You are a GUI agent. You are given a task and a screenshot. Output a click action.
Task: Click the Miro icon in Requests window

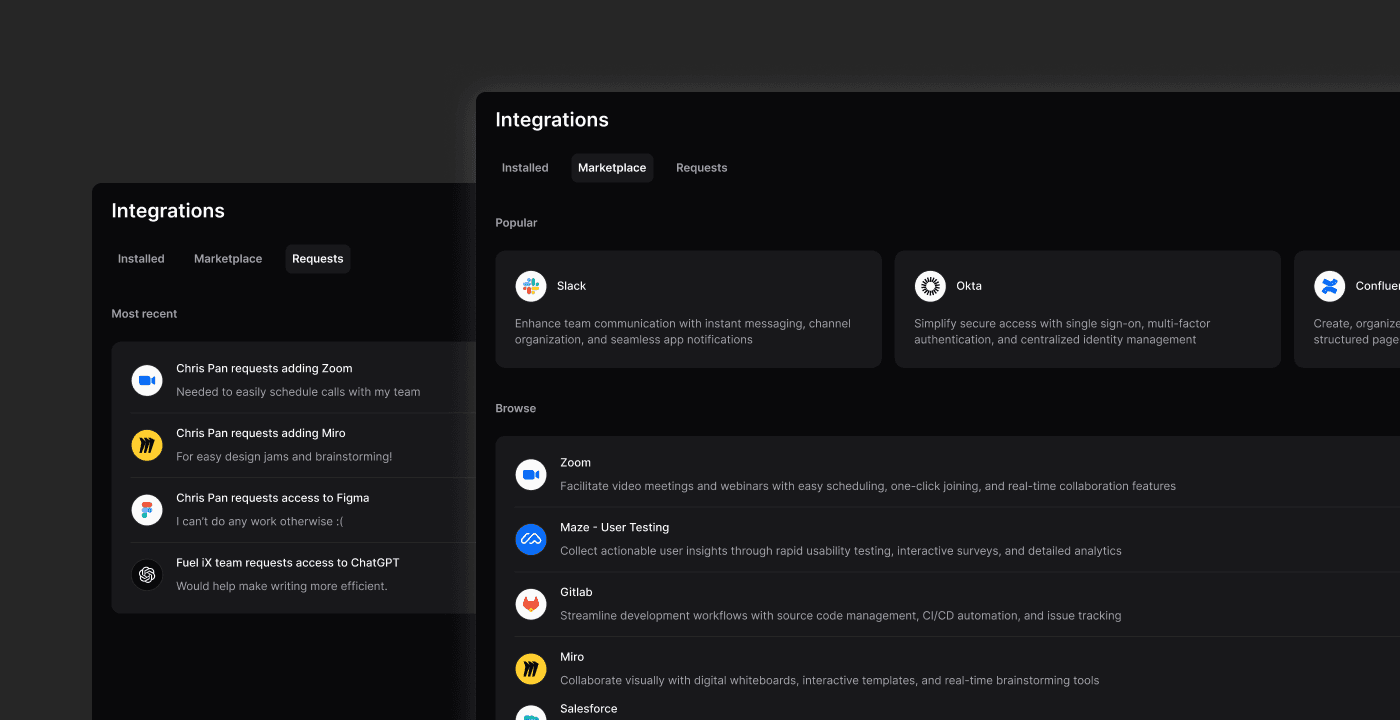[x=147, y=445]
